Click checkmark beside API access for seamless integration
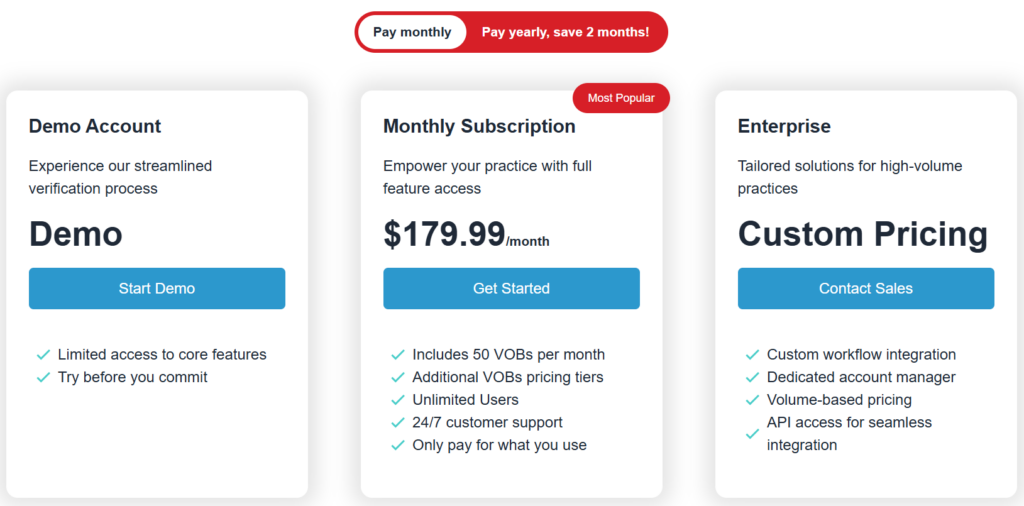Viewport: 1024px width, 506px height. click(x=752, y=434)
